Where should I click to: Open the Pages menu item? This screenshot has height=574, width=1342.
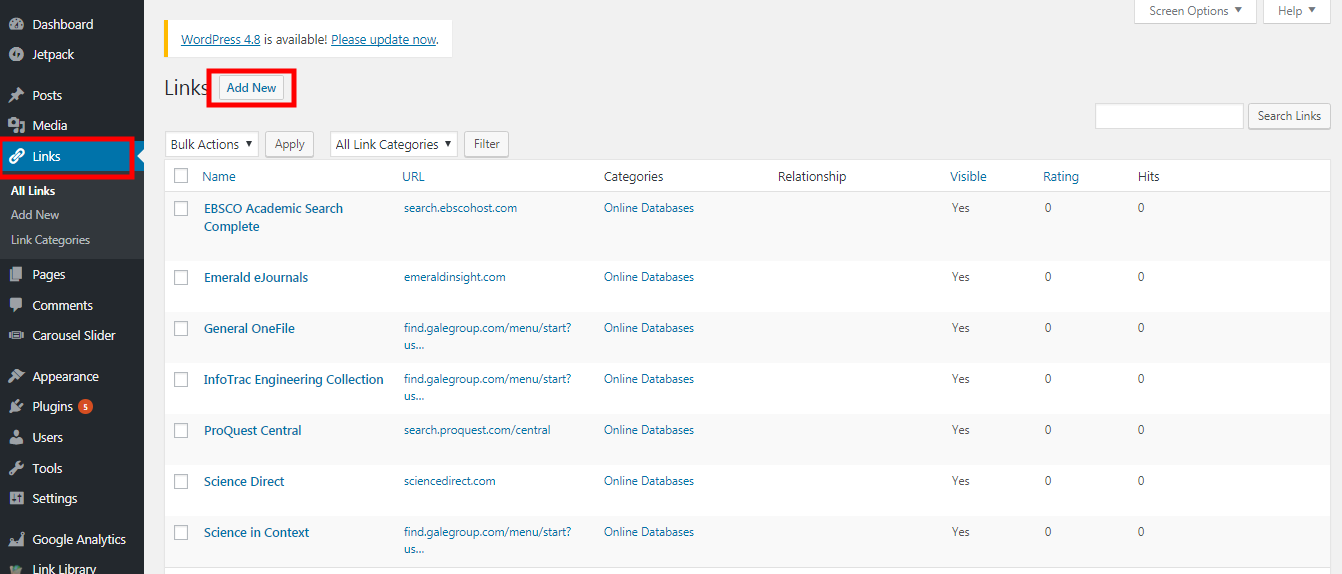pyautogui.click(x=48, y=274)
